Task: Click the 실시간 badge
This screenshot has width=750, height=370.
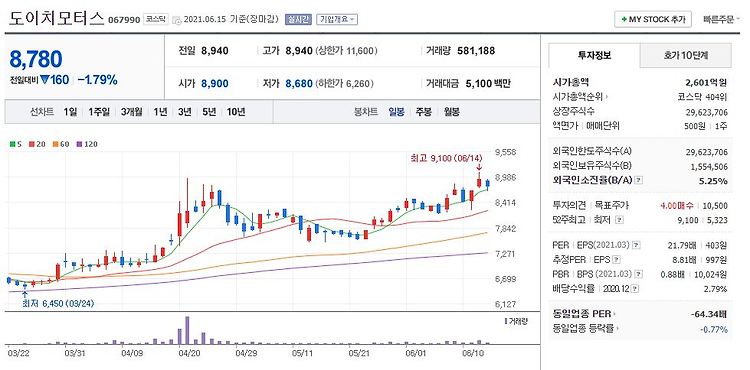Action: tap(298, 20)
